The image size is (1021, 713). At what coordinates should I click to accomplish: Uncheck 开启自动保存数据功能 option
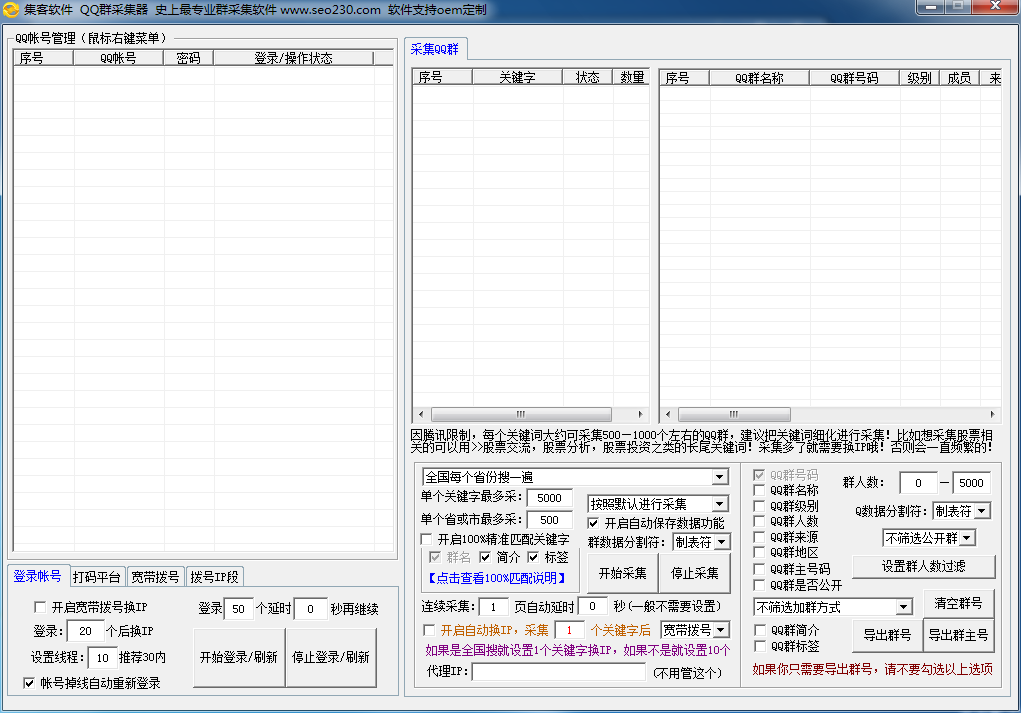pos(594,523)
